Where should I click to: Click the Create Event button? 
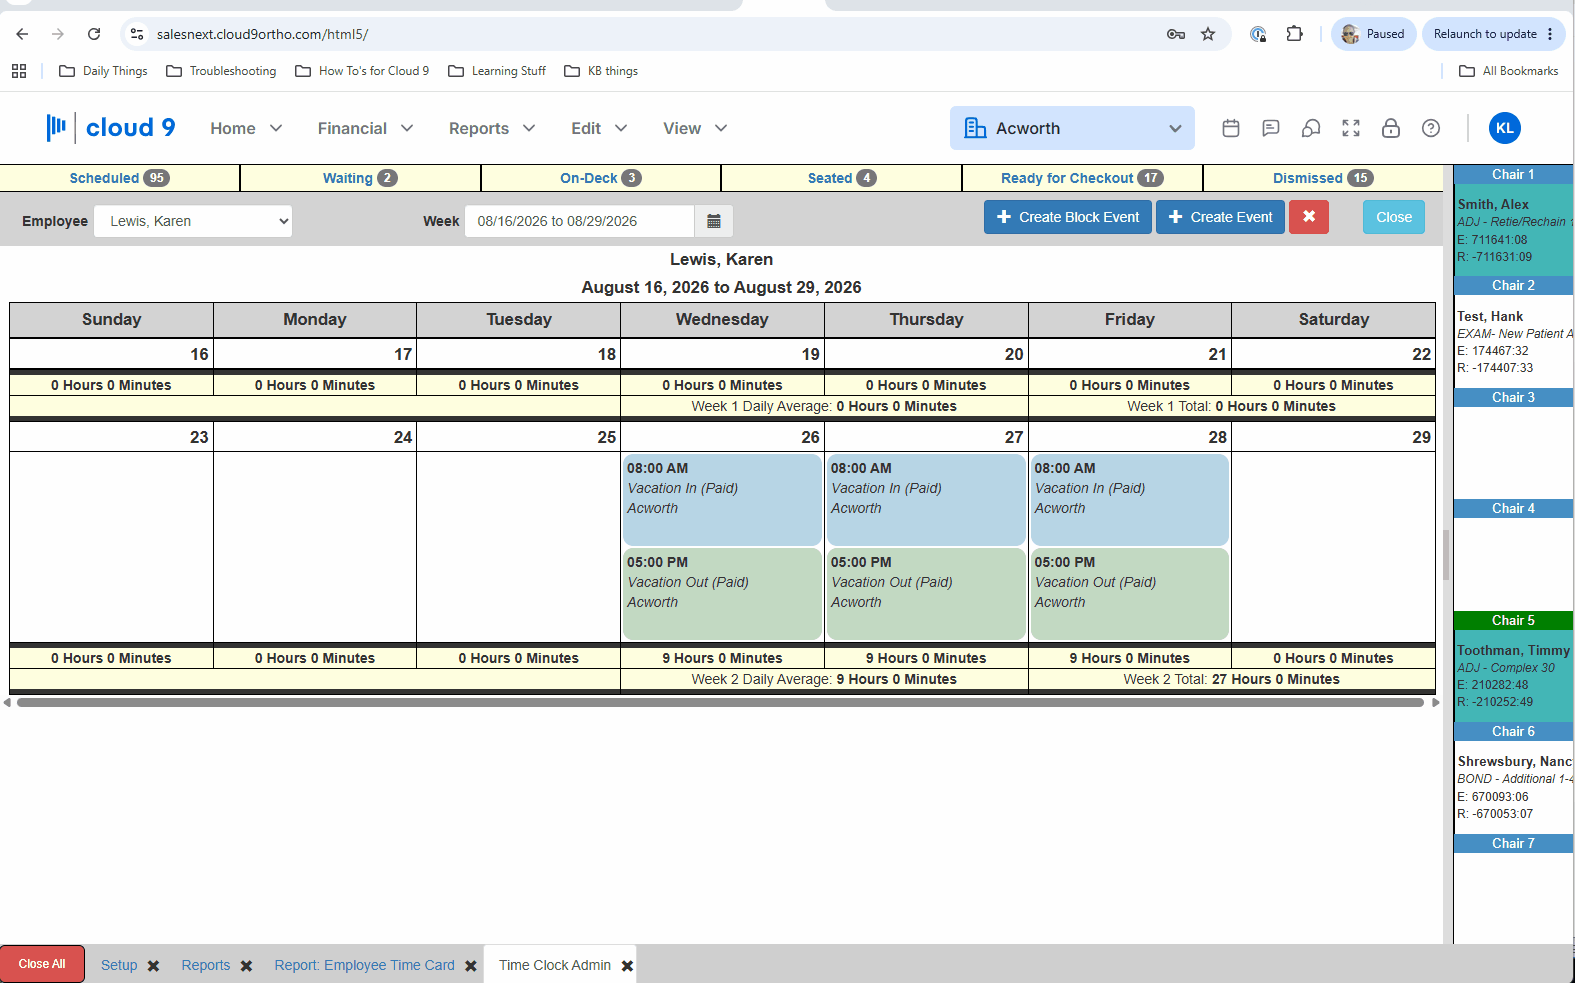[x=1220, y=217]
